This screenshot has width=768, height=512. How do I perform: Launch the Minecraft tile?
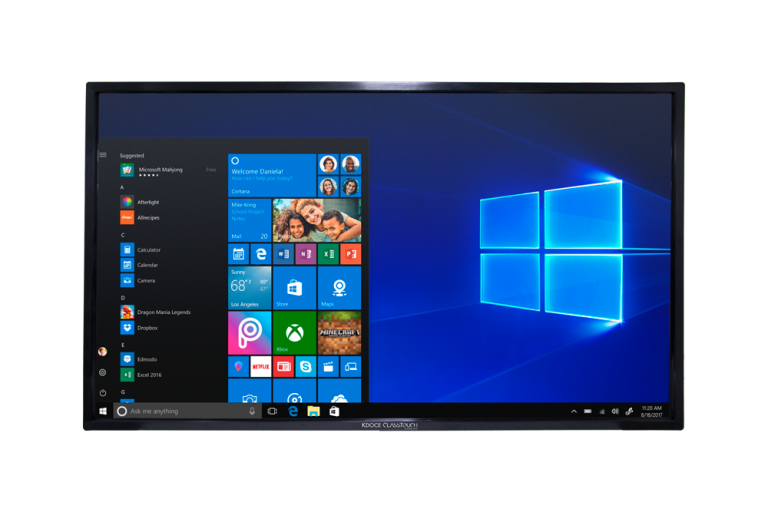click(339, 333)
